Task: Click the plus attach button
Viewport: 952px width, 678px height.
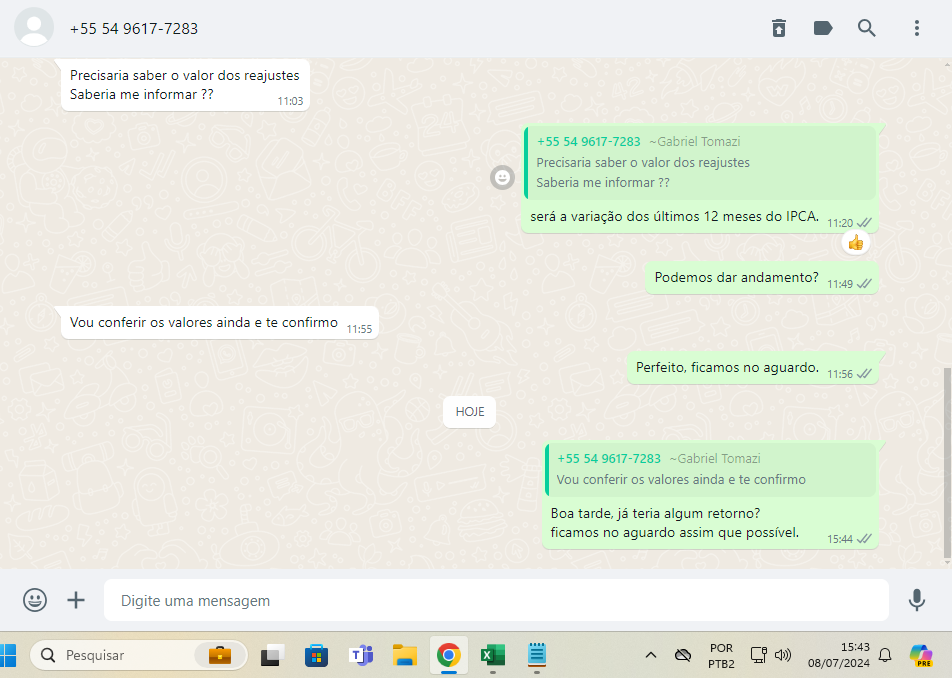Action: [x=76, y=600]
